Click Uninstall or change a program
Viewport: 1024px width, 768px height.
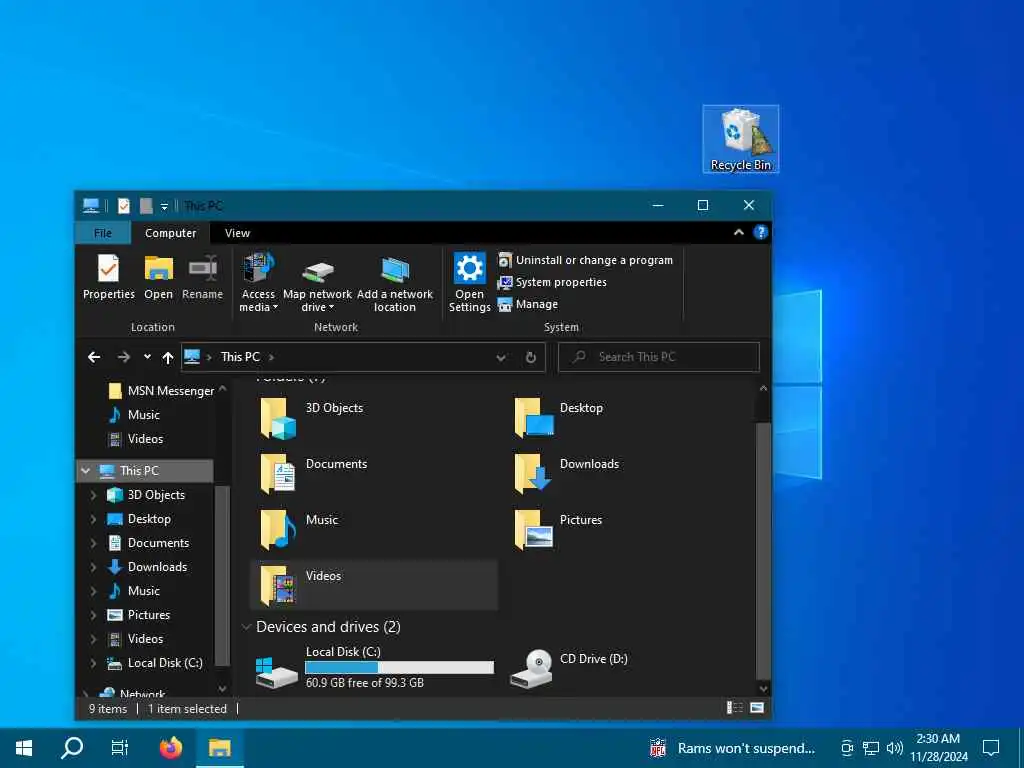[586, 260]
